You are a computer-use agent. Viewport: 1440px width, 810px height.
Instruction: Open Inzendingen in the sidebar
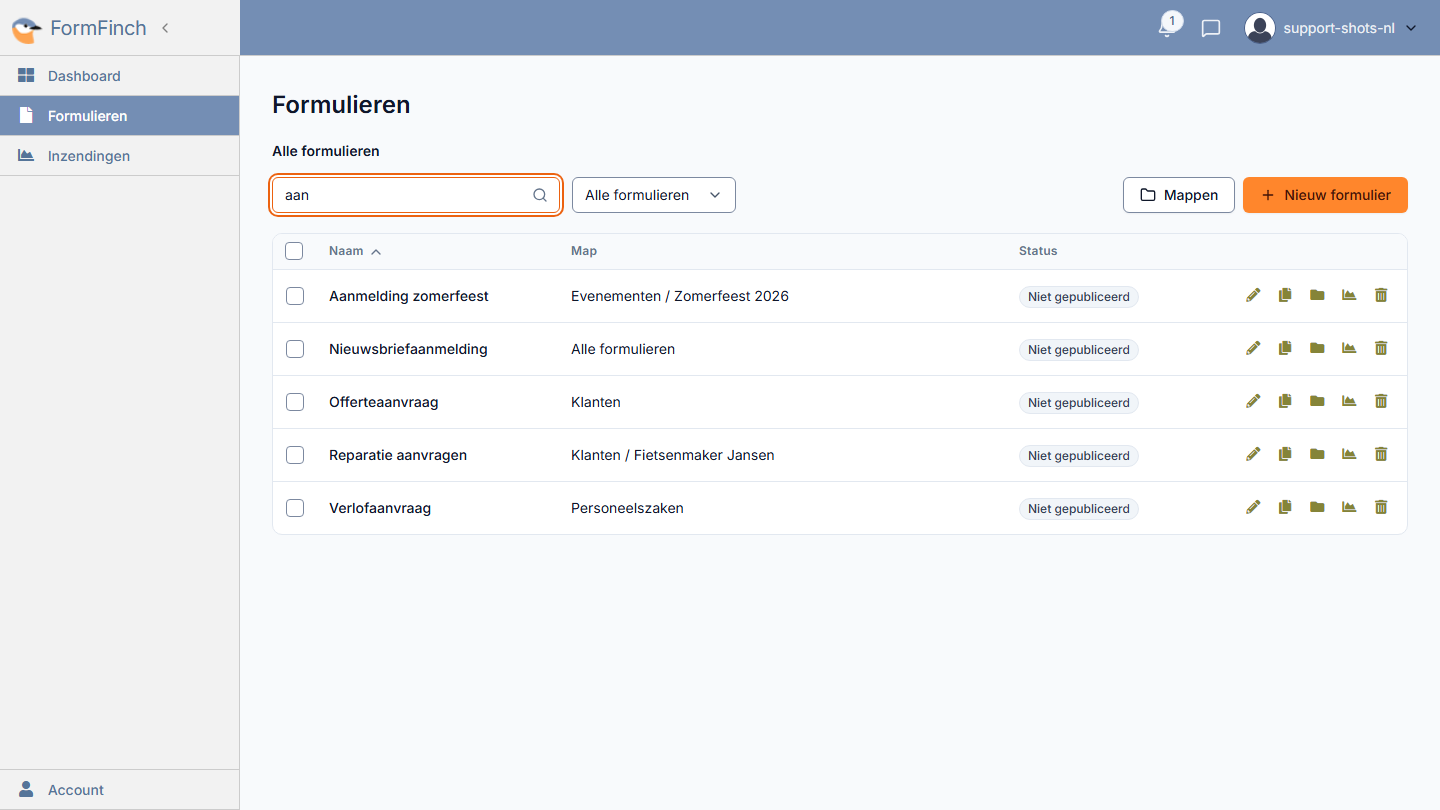(120, 156)
